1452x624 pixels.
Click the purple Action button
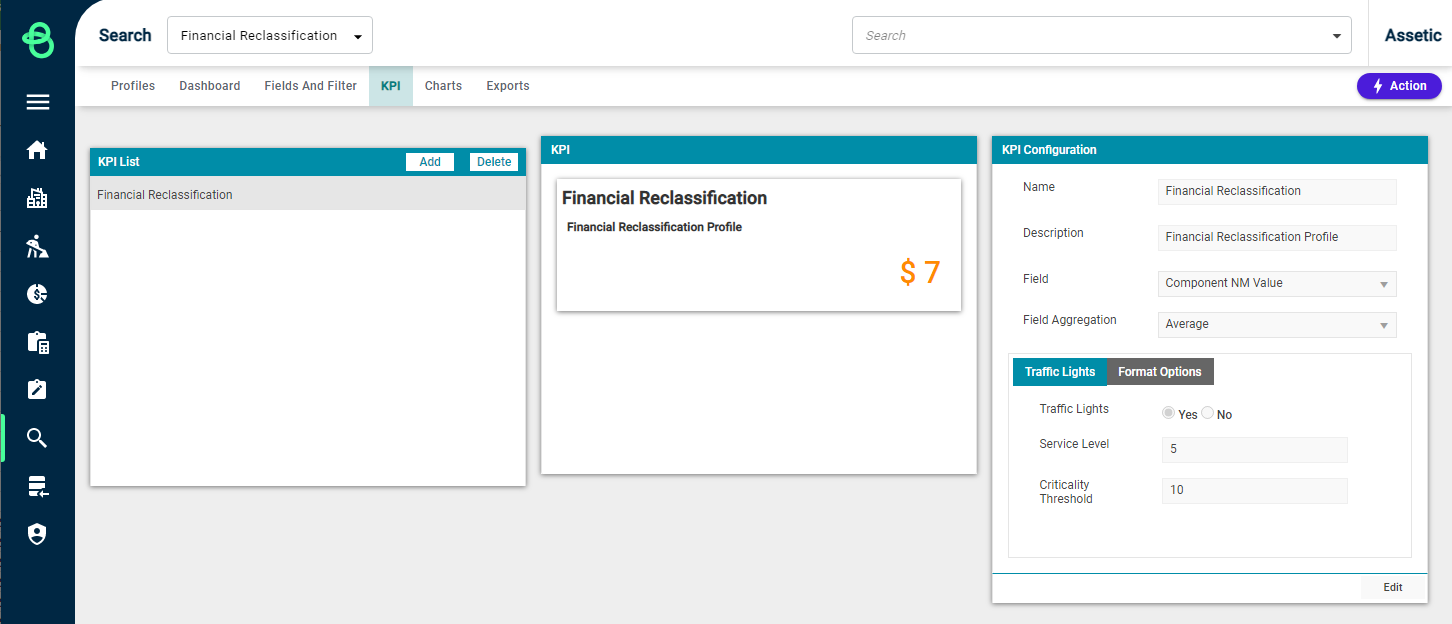pos(1399,86)
